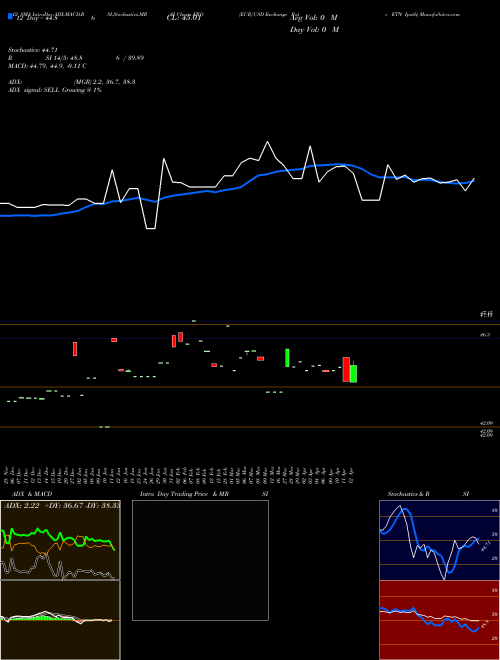Click the 46.2 price level label

point(484,335)
